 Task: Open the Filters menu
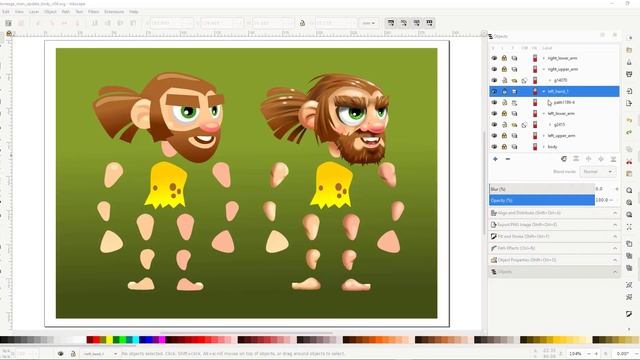point(93,12)
